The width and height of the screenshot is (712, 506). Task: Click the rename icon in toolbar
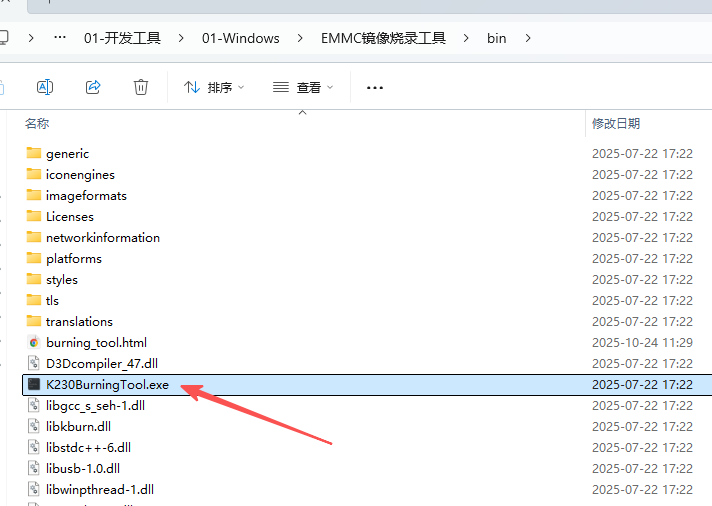coord(45,88)
